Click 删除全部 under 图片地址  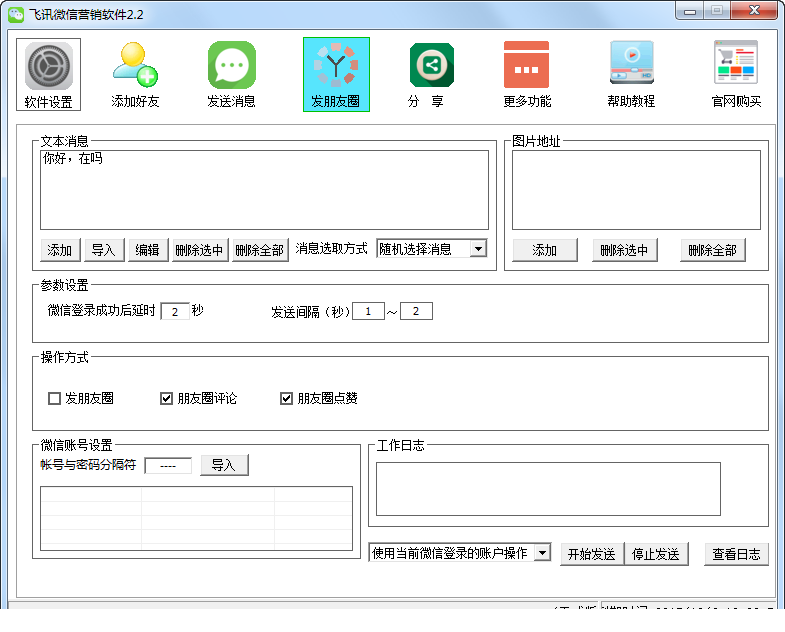tap(713, 250)
